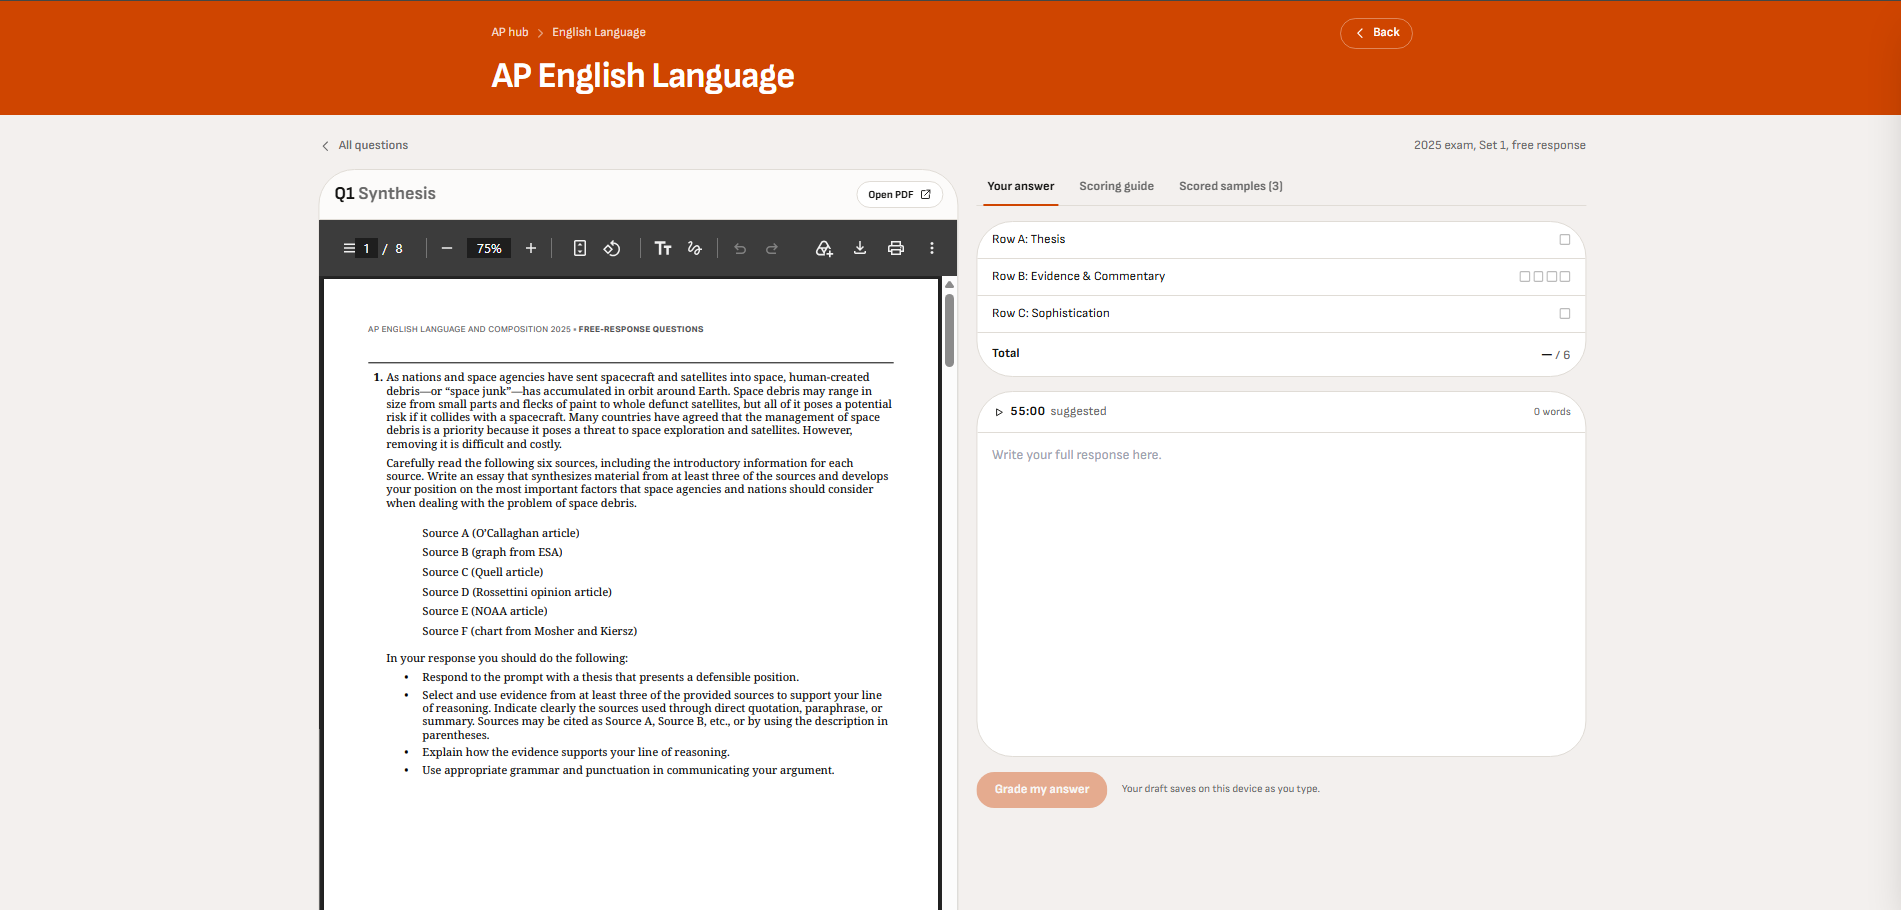Click the undo arrow in PDF toolbar
The height and width of the screenshot is (910, 1901).
click(x=740, y=248)
